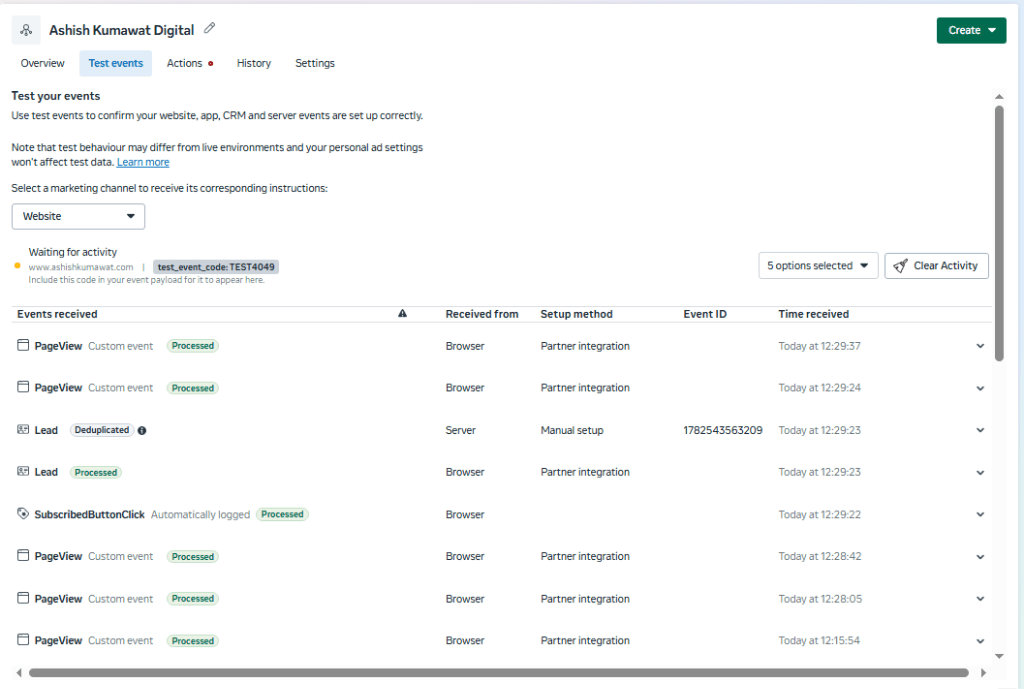Follow the Learn more link
Viewport: 1024px width, 689px height.
(x=143, y=162)
